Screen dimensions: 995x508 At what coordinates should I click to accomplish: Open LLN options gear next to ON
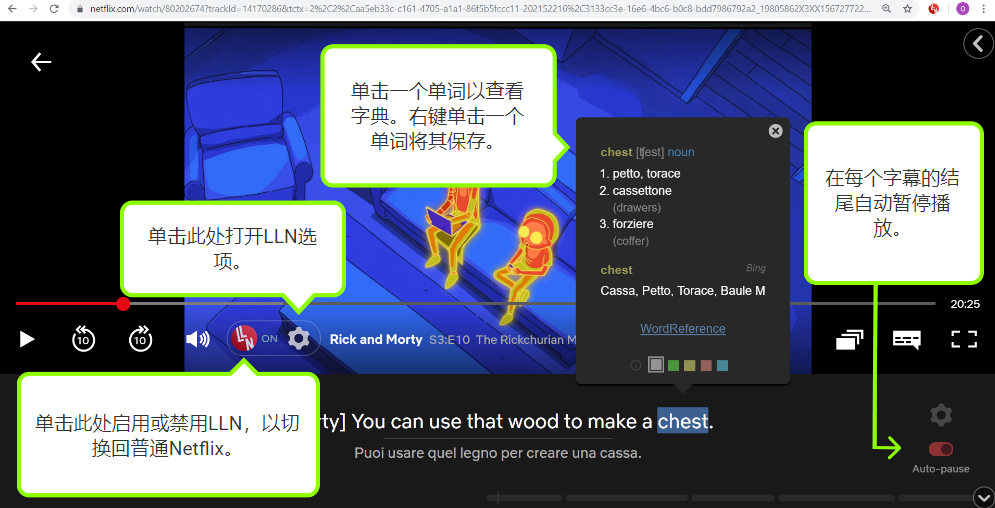tap(299, 339)
